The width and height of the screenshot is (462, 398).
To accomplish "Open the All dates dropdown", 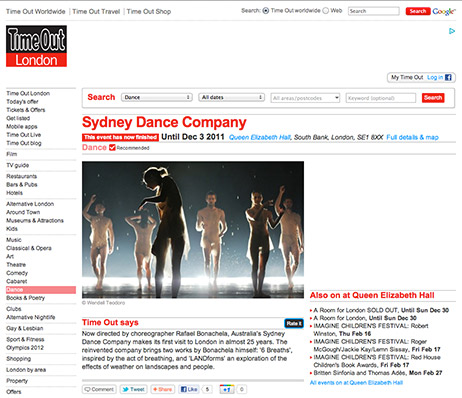I will click(231, 97).
